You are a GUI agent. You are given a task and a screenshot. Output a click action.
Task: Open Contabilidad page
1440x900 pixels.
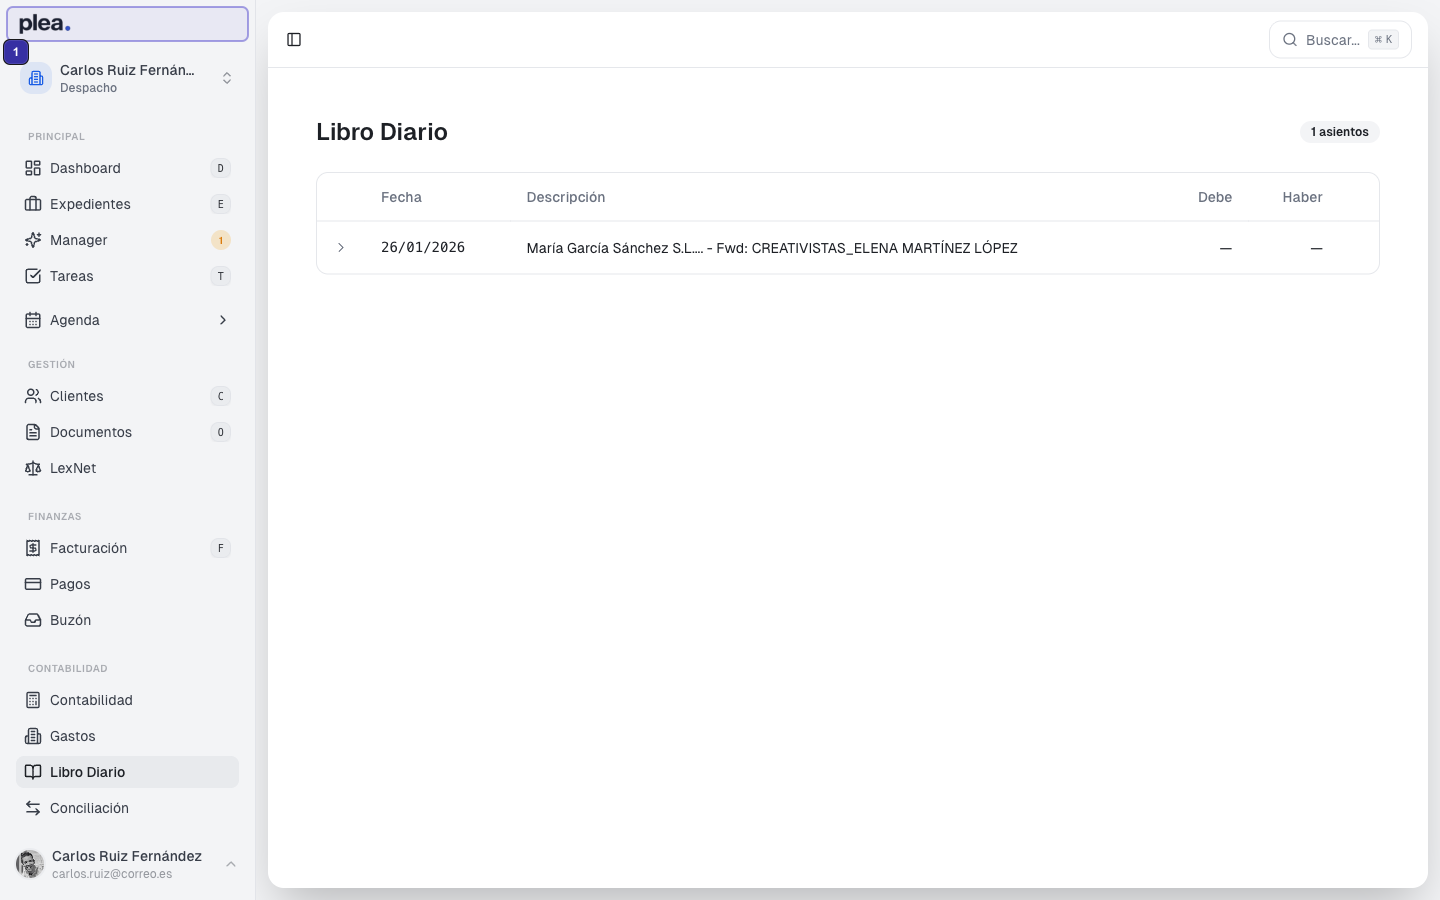point(127,700)
